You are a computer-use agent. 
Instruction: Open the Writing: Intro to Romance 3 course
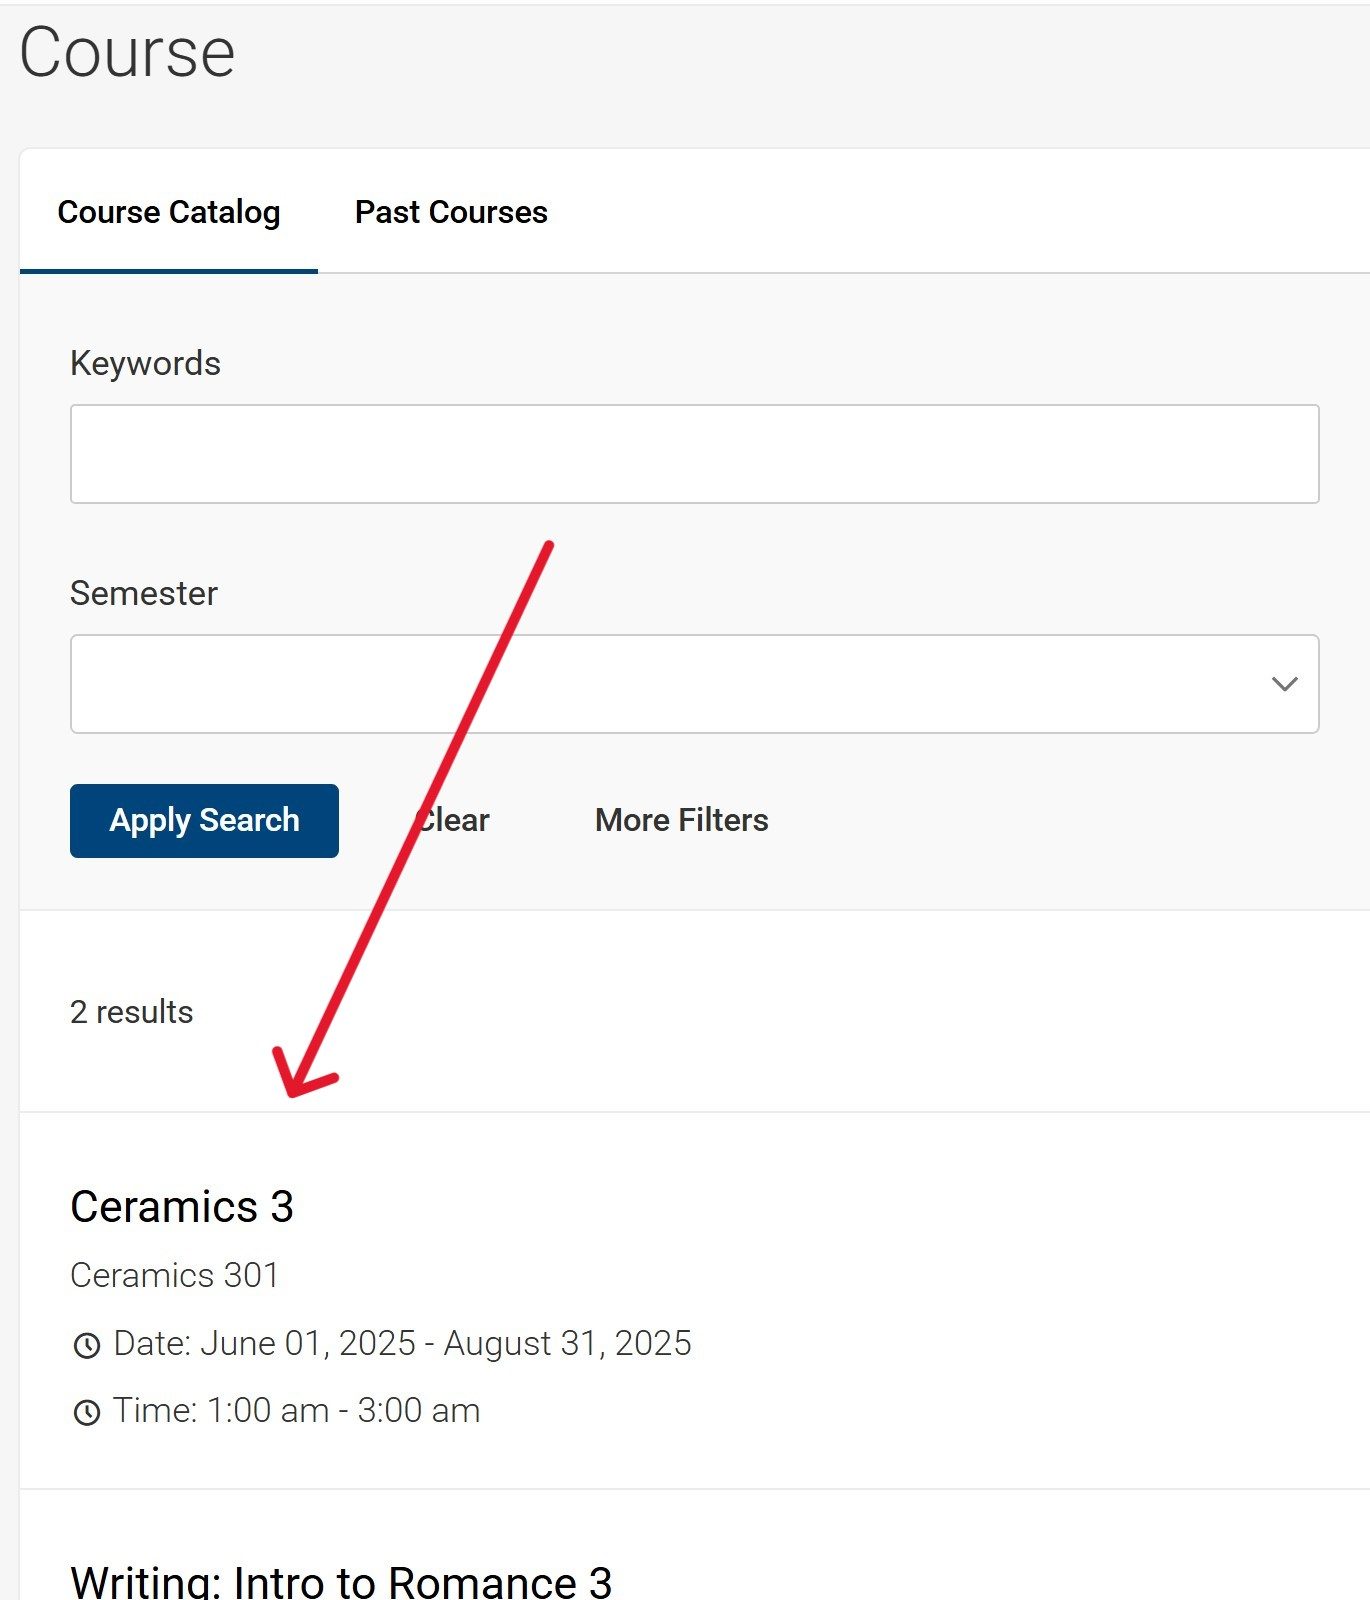pos(341,1582)
